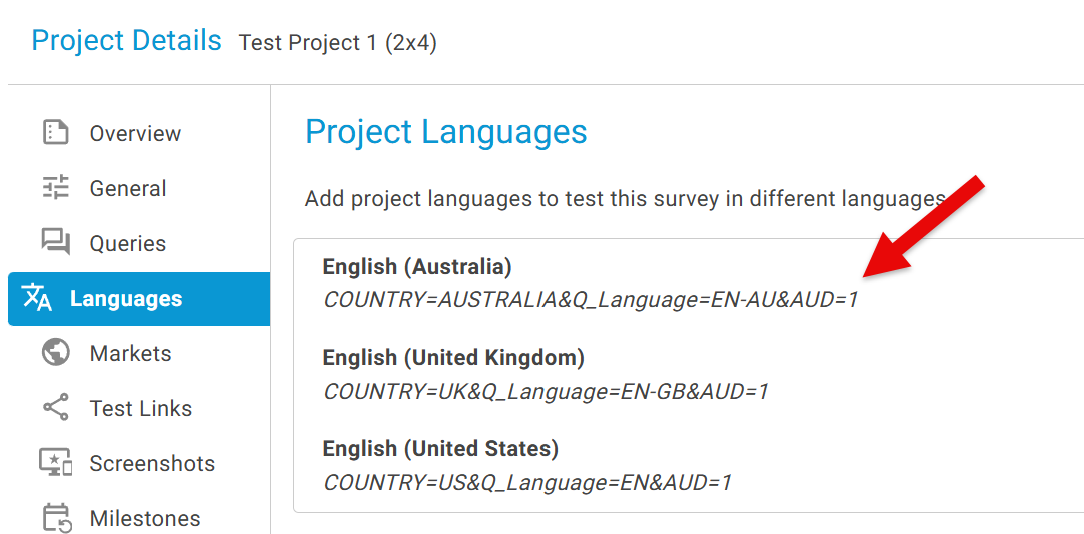Select the English (United Kingdom) language entry
Screen dimensions: 1084x534
(453, 358)
